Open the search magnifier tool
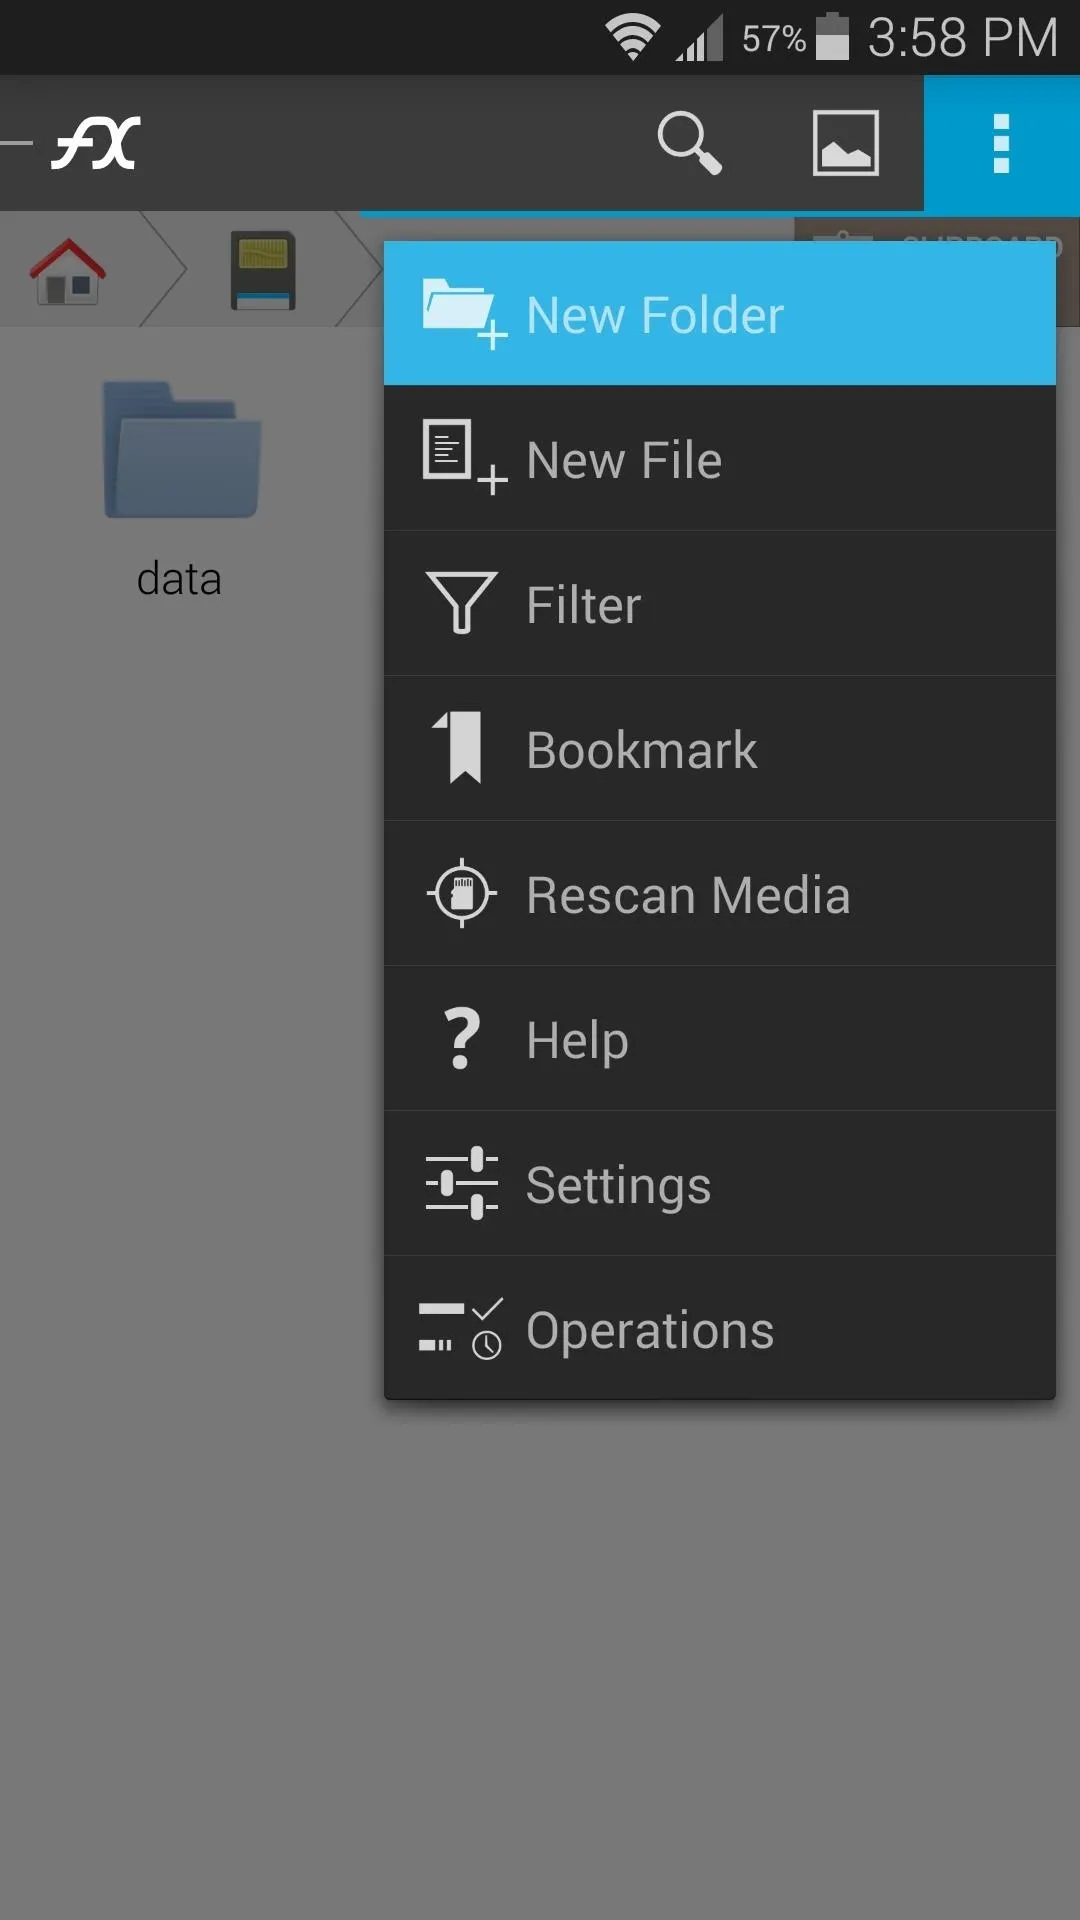 689,143
